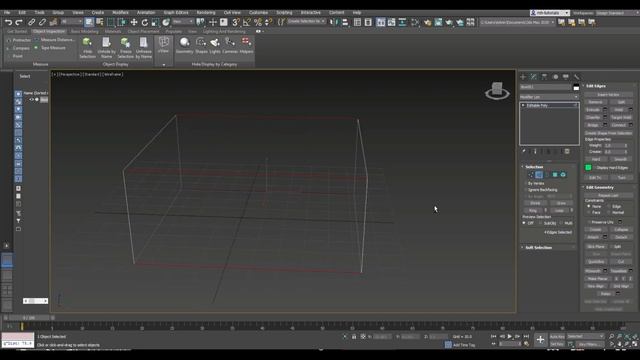Toggle the 3D Snaps icon
This screenshot has height=360, width=640.
[236, 22]
